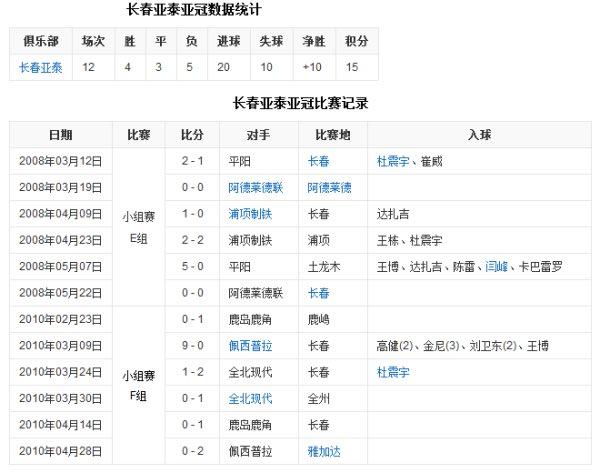600x473 pixels.
Task: Open 长春 venue link in 2008年03月12日 row
Action: [318, 161]
